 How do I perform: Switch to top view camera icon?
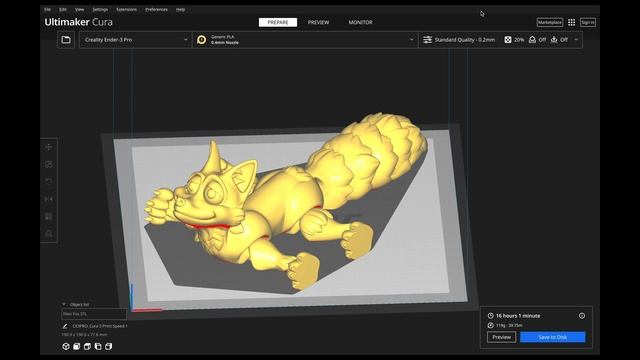87,346
